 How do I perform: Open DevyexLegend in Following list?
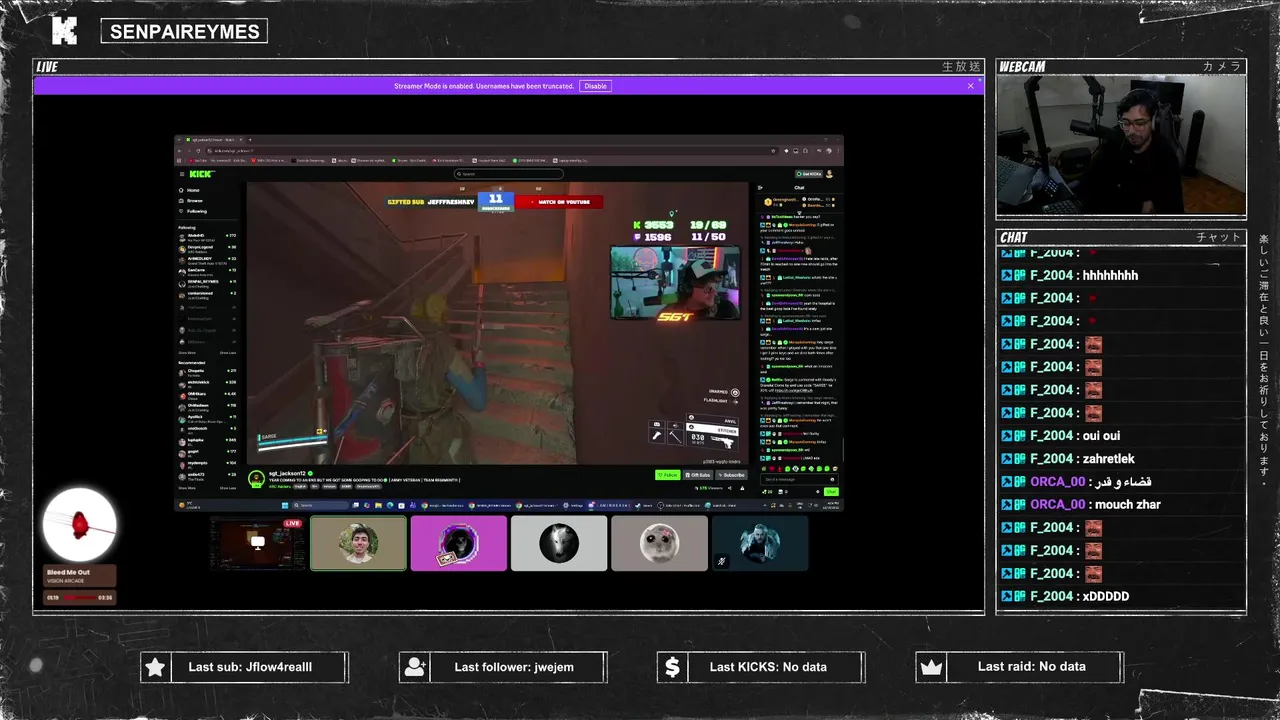[208, 249]
